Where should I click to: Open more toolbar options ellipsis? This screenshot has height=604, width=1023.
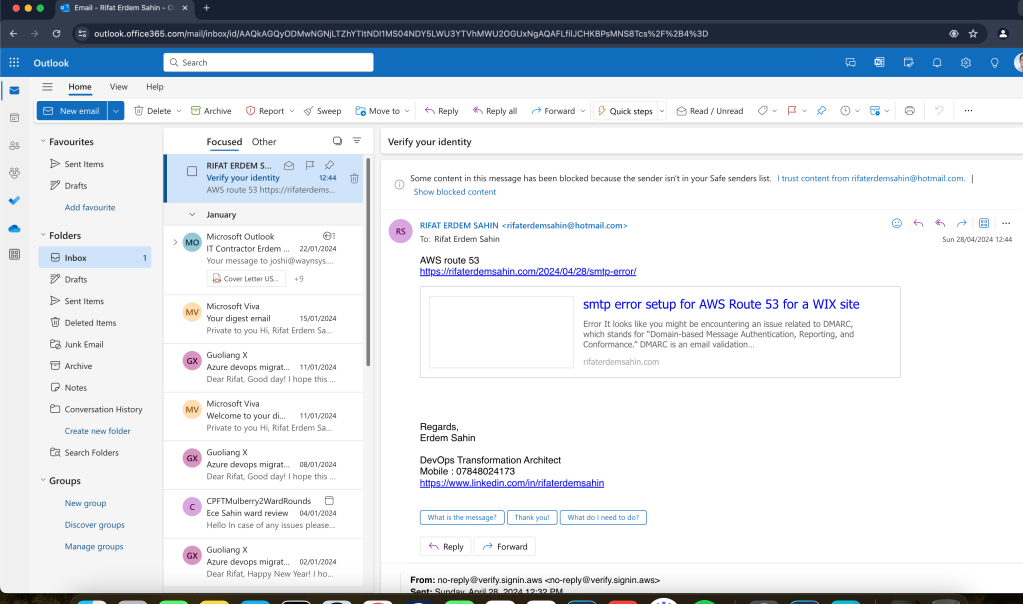968,111
